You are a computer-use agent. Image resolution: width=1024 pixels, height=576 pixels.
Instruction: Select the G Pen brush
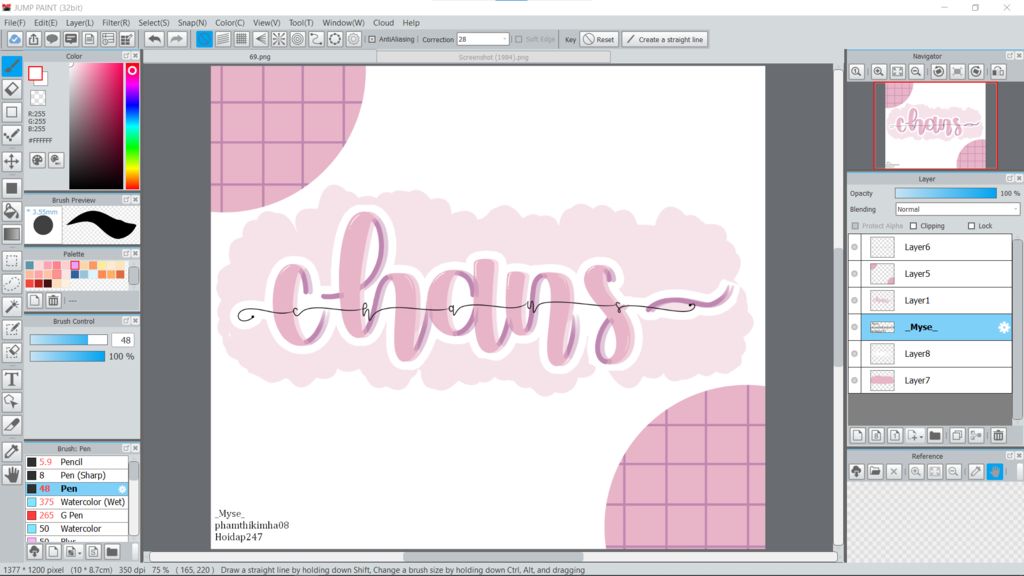[x=77, y=515]
